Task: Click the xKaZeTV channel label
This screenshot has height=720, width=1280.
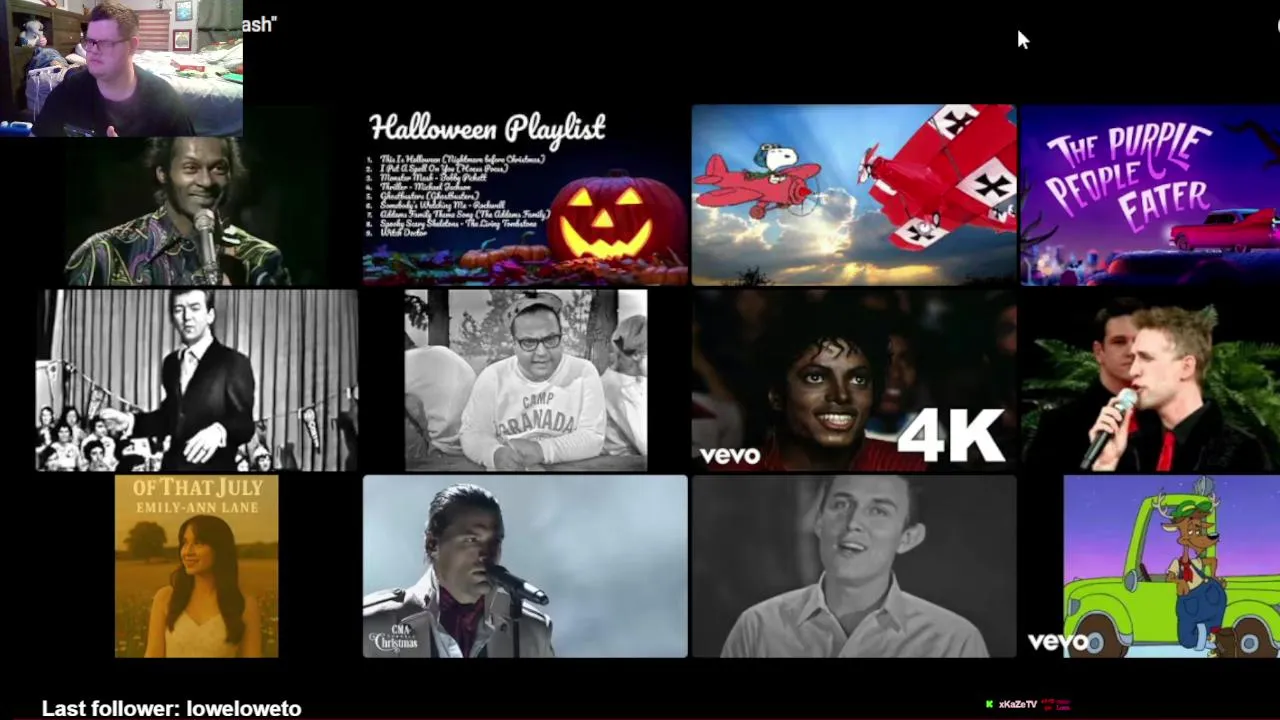Action: (1017, 704)
